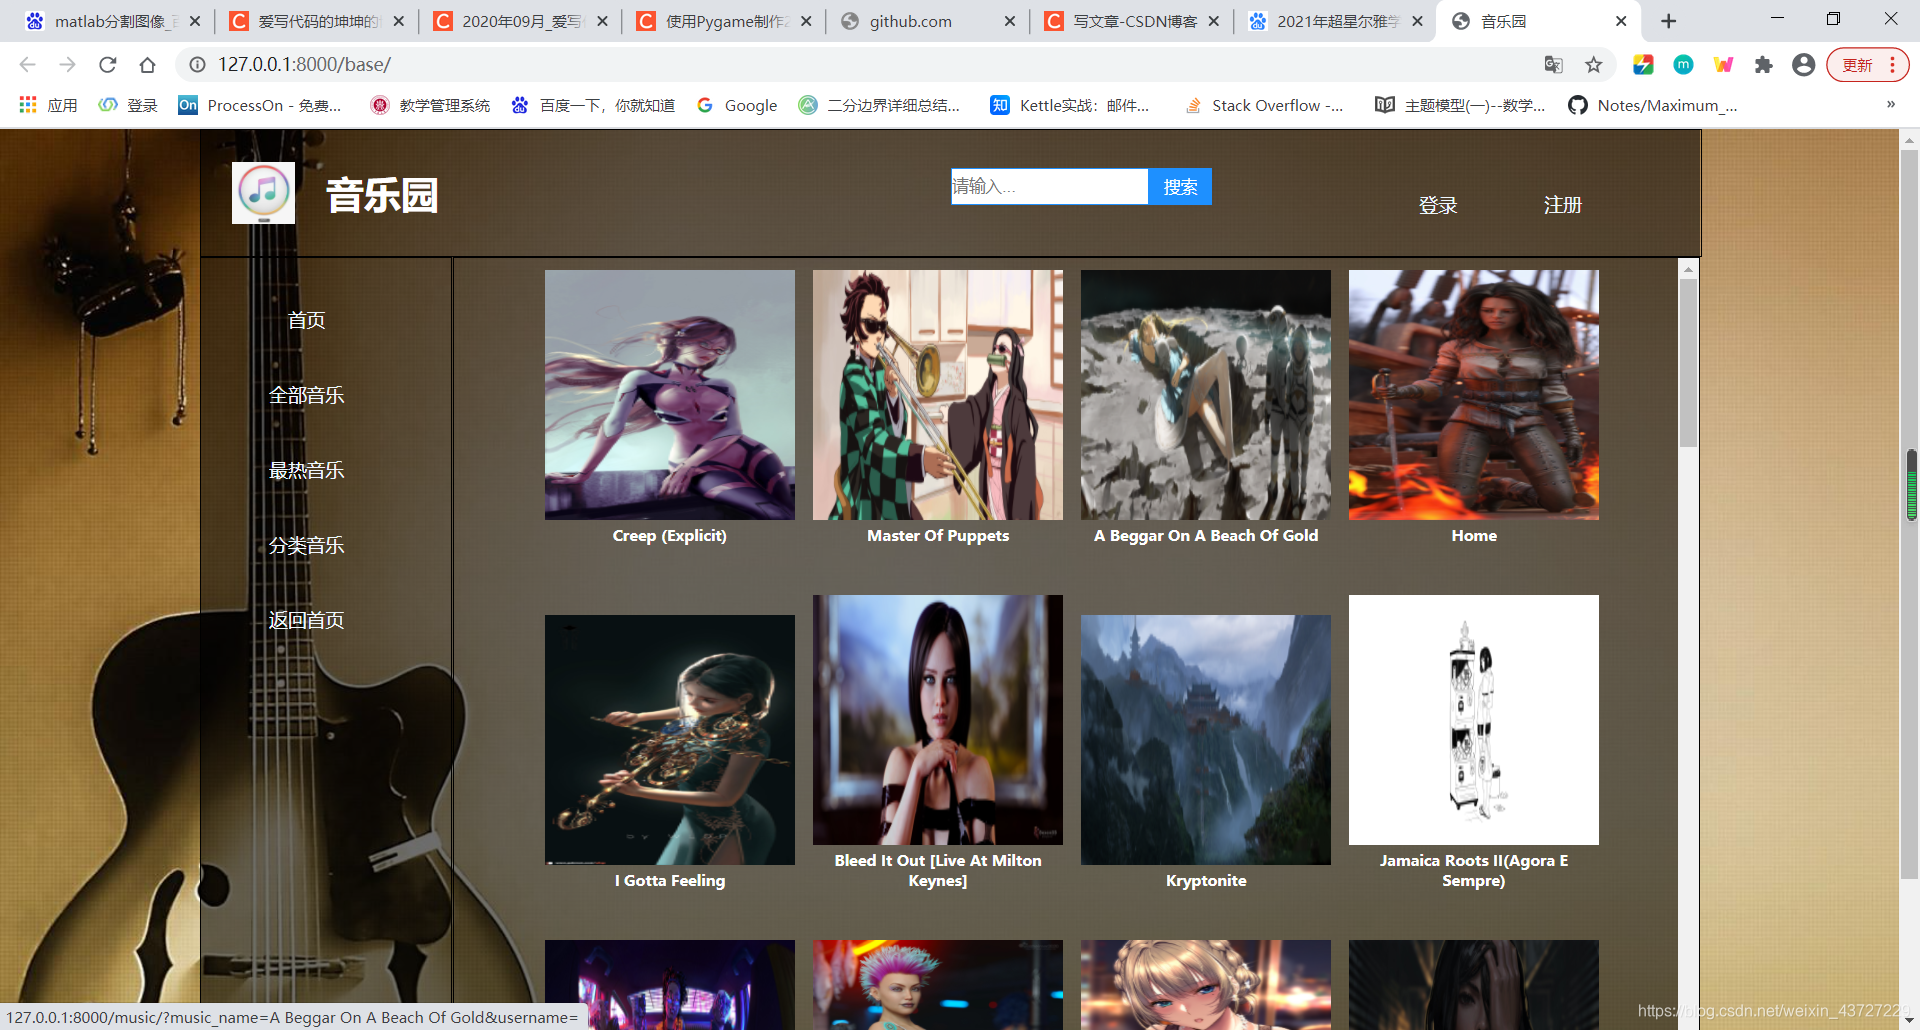Click the site information icon in address bar
The image size is (1920, 1030).
click(198, 65)
